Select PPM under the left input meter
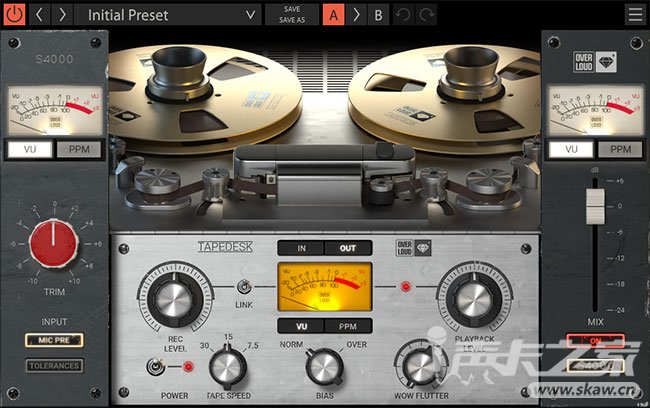 pos(79,149)
